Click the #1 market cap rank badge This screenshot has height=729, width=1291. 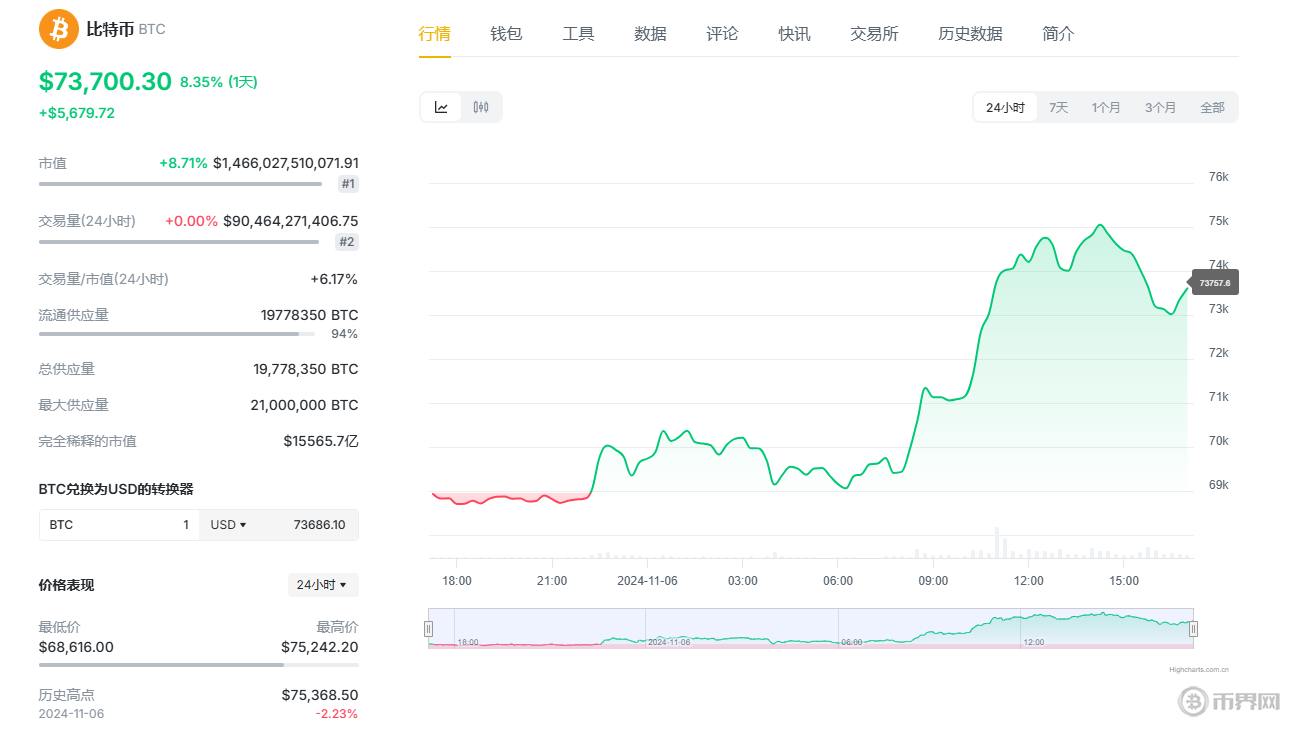pyautogui.click(x=347, y=183)
